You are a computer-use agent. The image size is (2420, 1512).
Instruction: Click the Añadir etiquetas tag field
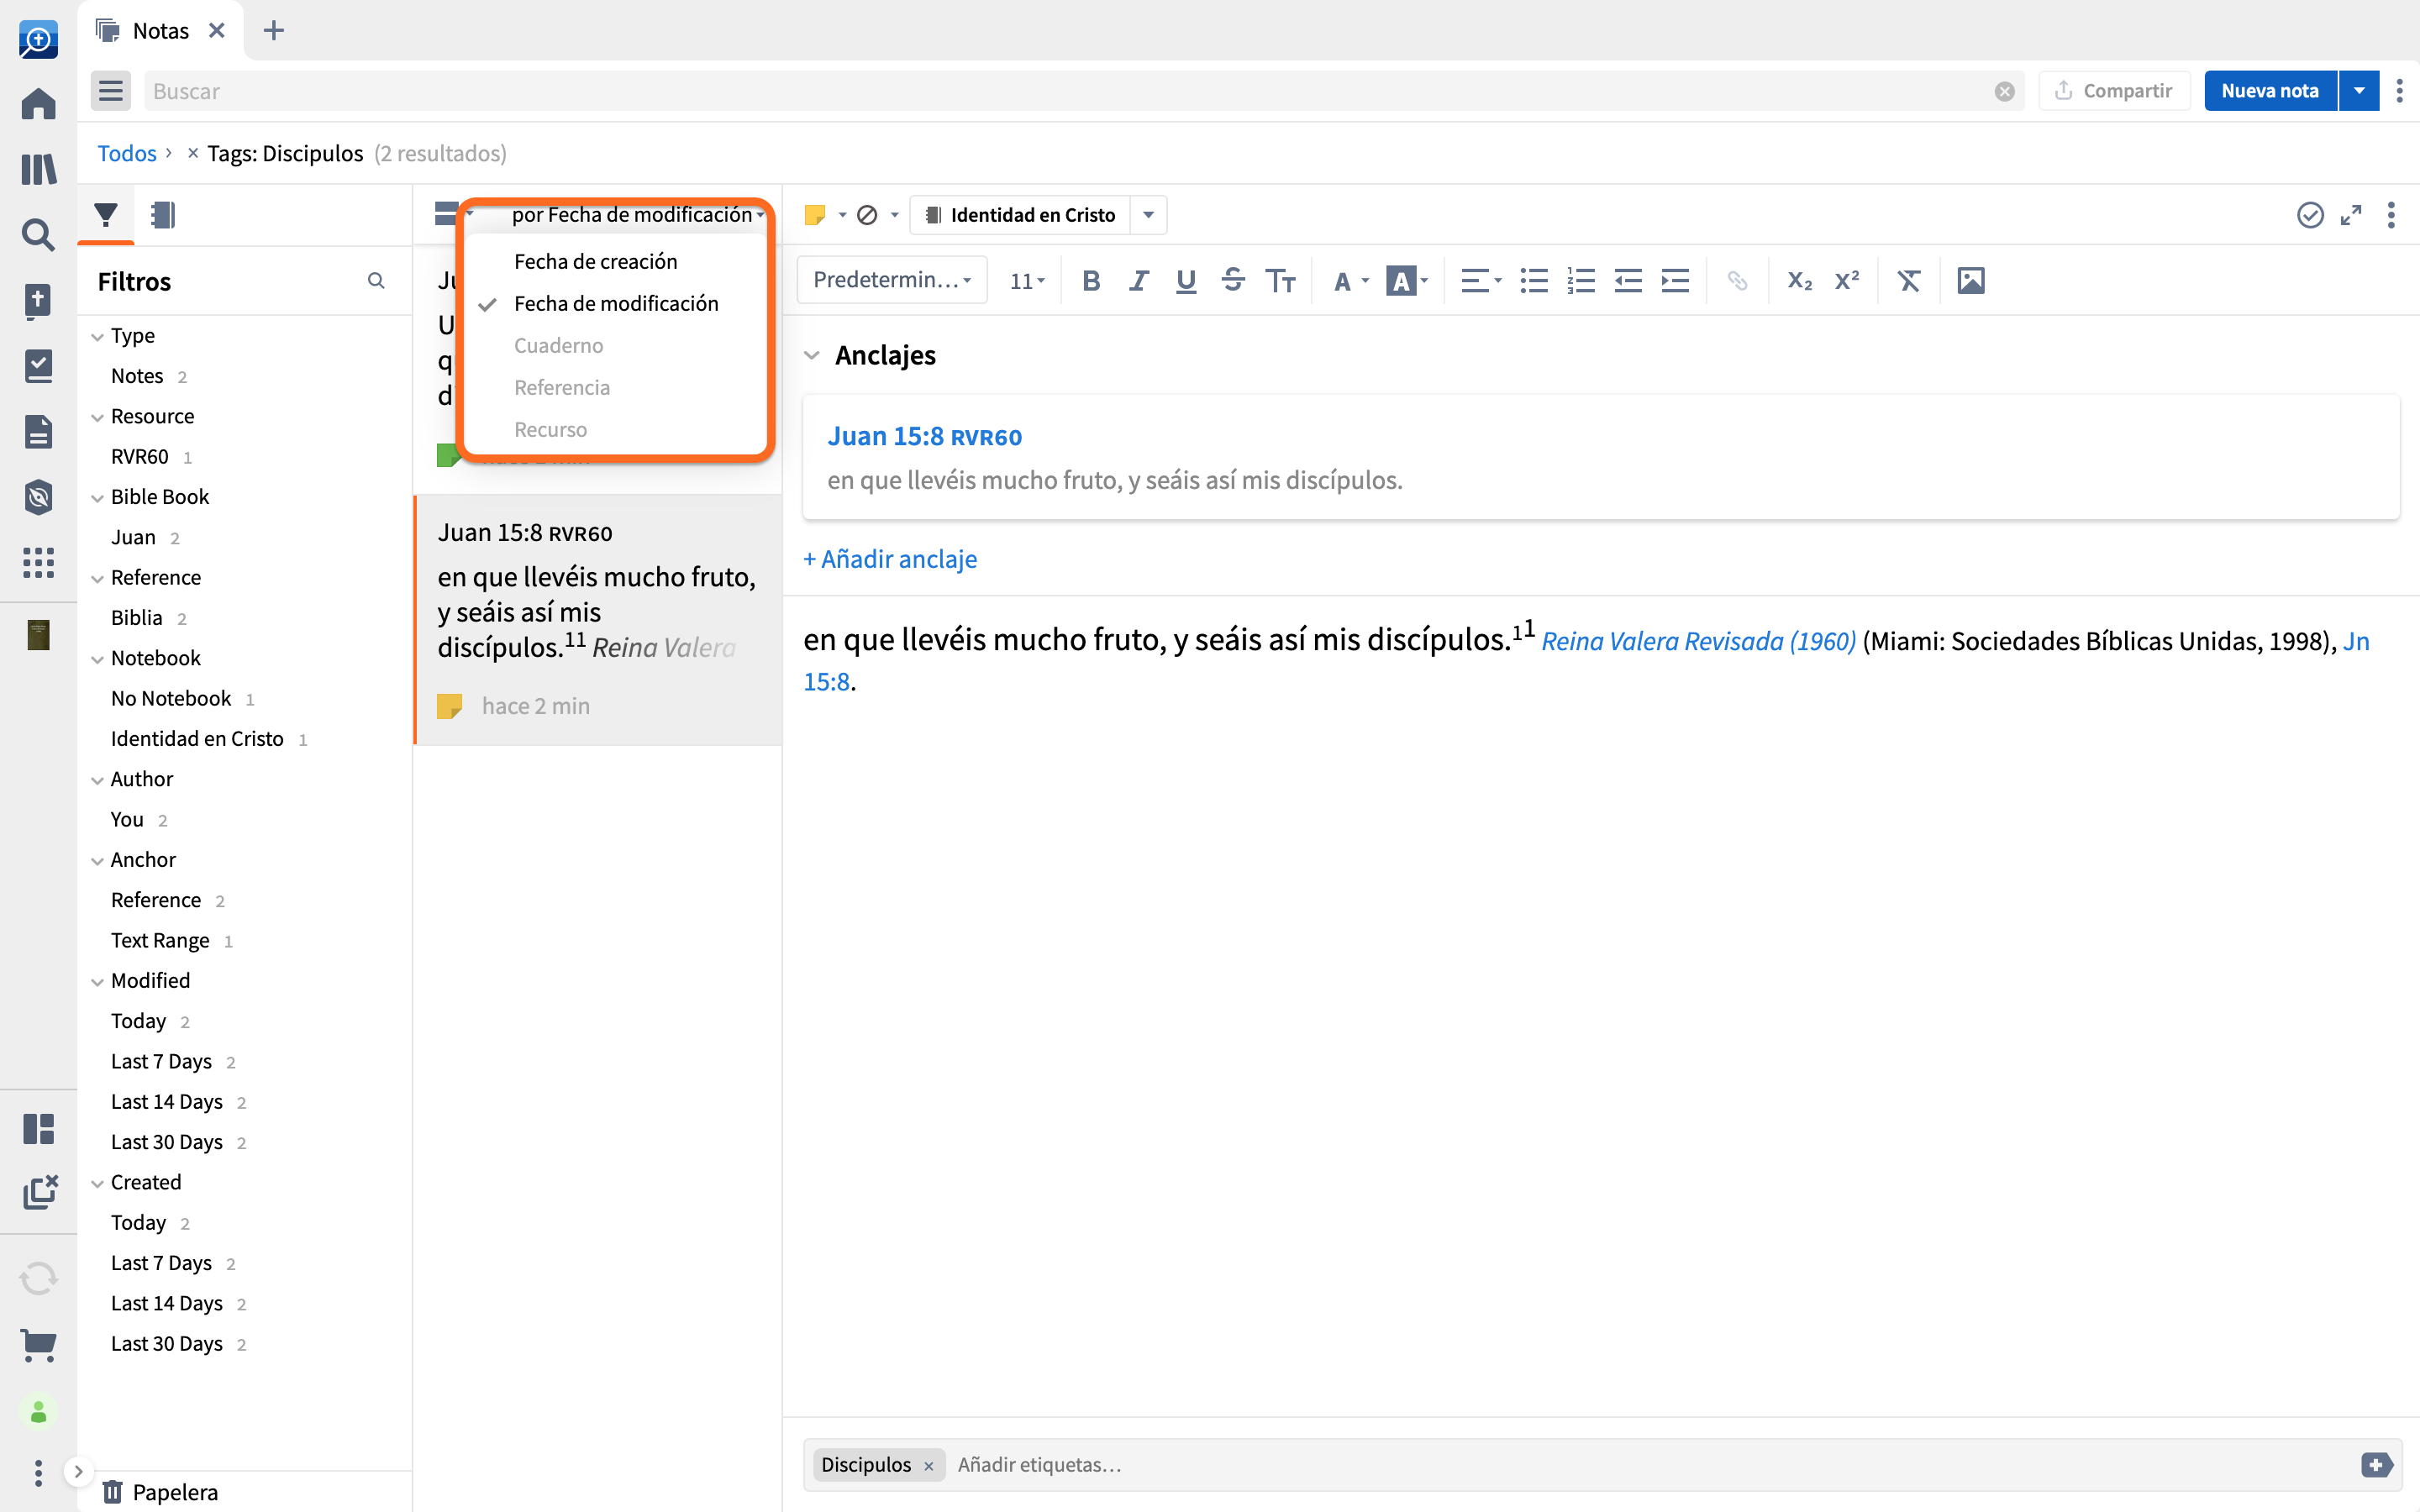[1650, 1465]
